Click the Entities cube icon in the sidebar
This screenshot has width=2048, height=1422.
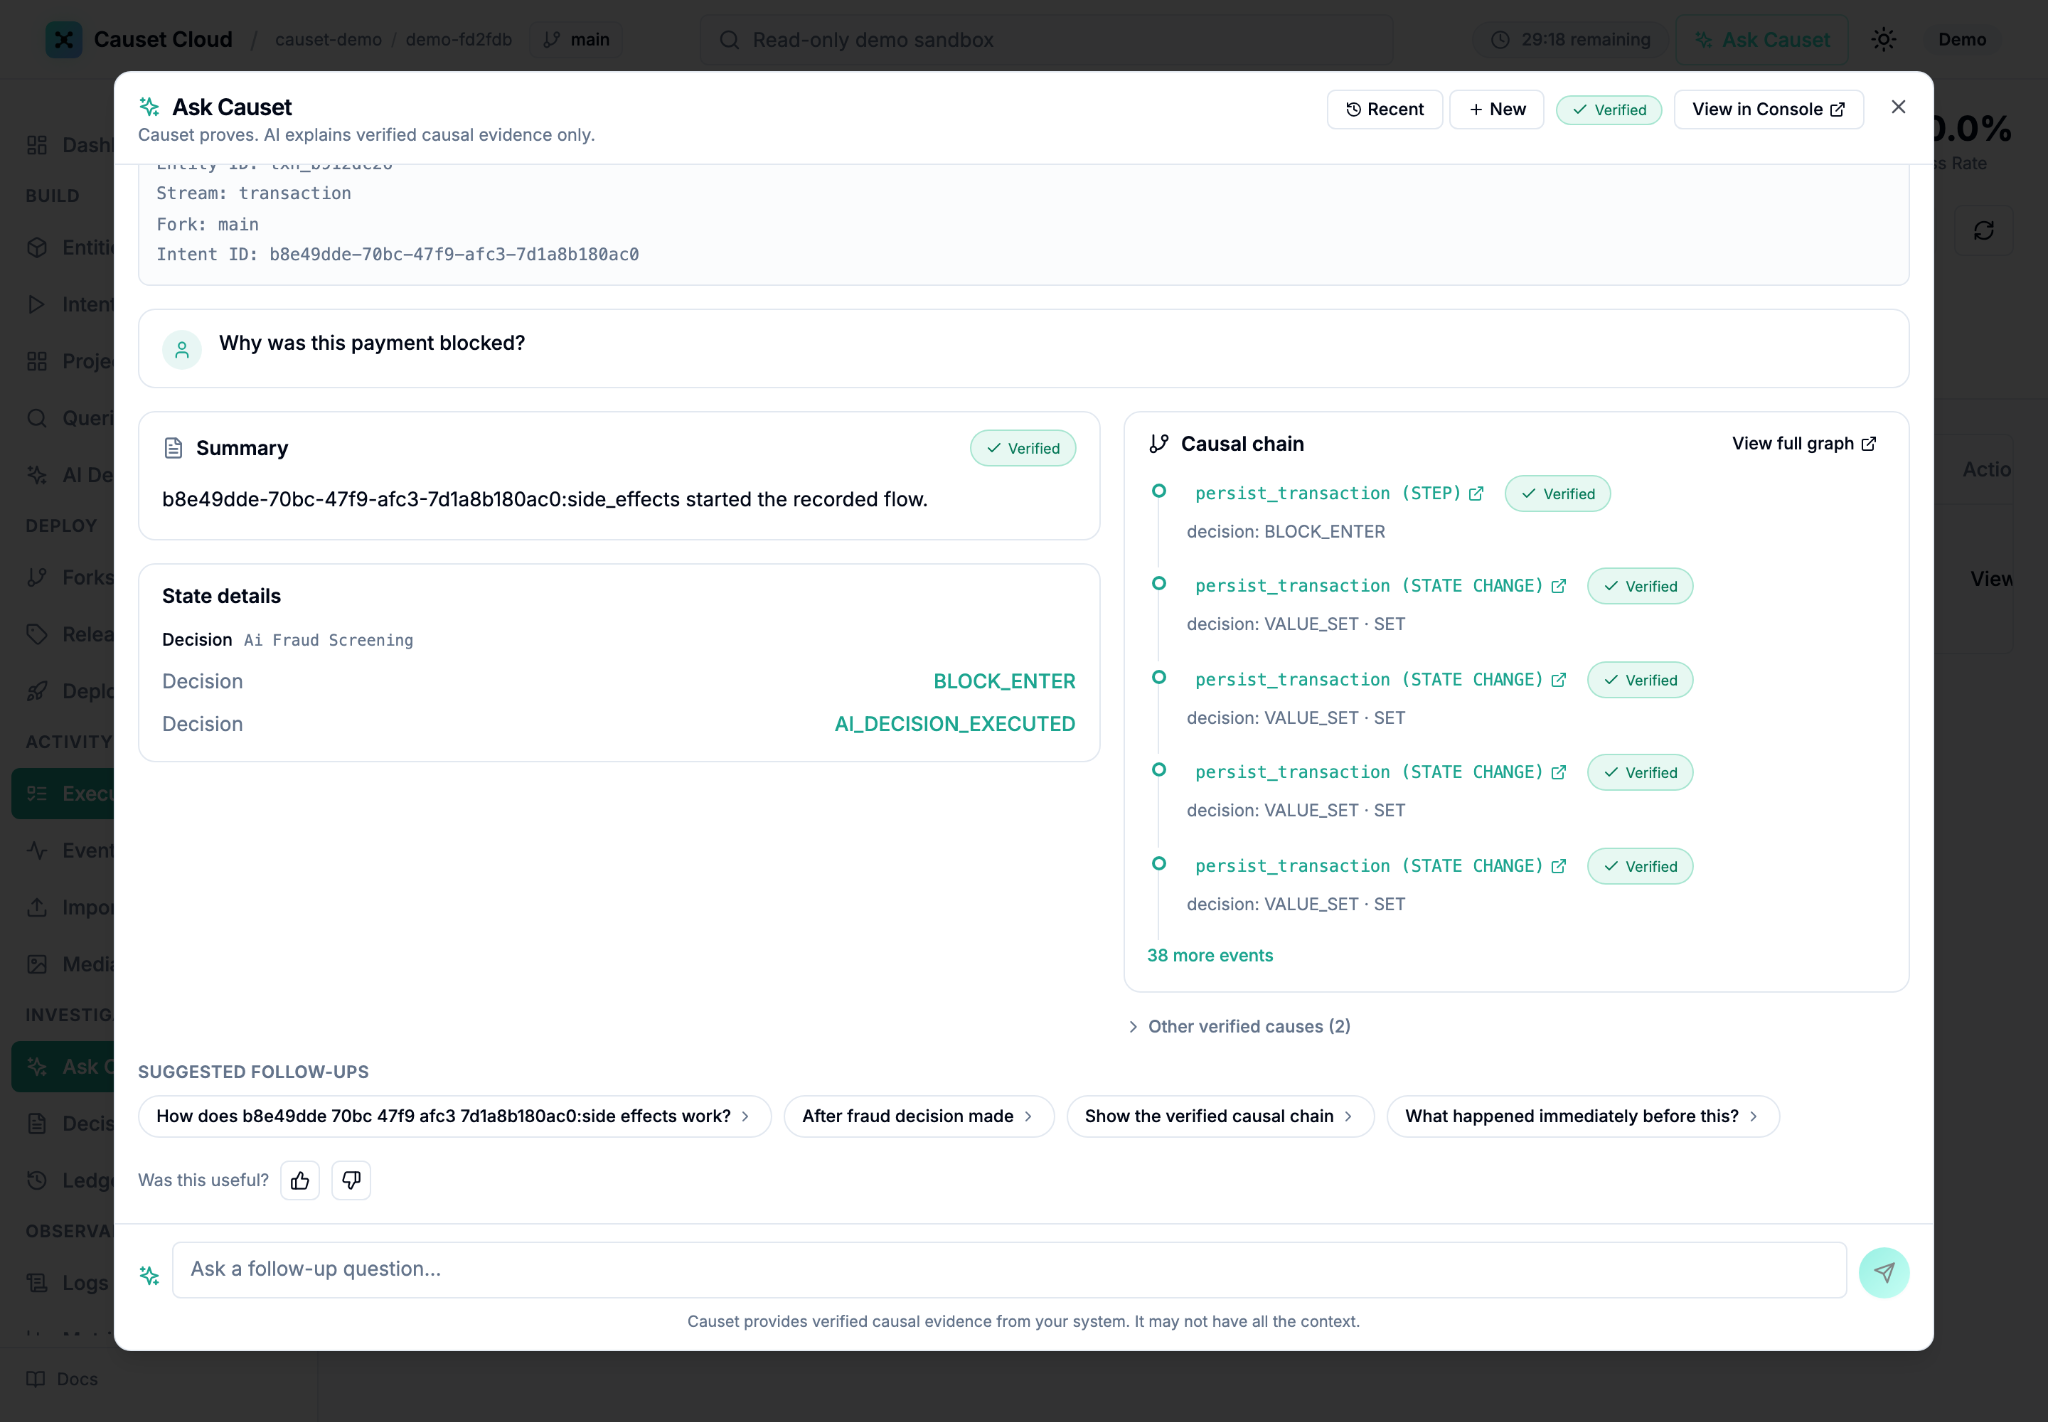[37, 248]
